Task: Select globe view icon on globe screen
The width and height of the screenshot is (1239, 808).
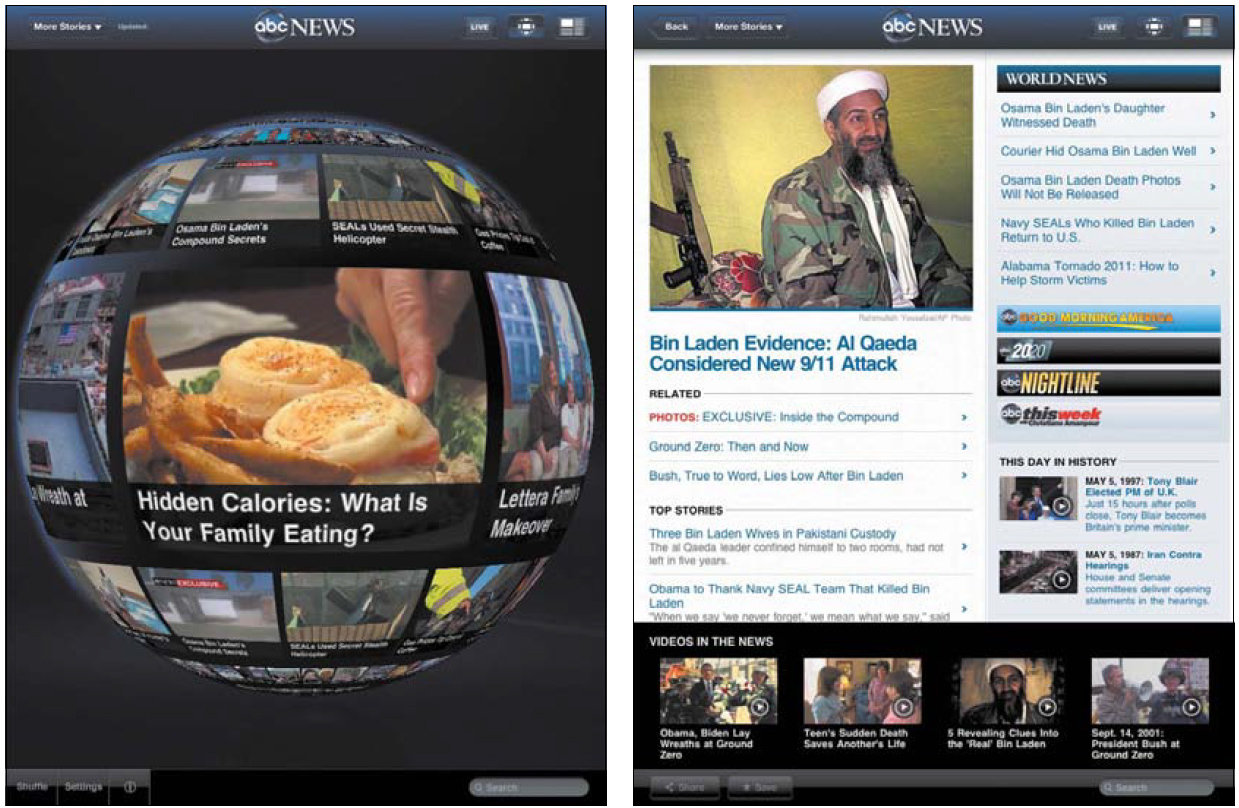Action: (x=526, y=27)
